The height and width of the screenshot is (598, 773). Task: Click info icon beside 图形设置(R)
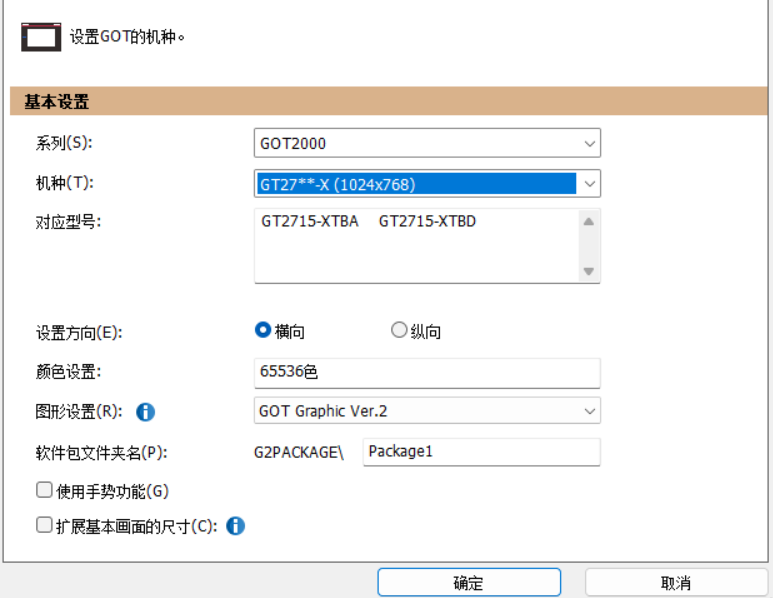145,411
